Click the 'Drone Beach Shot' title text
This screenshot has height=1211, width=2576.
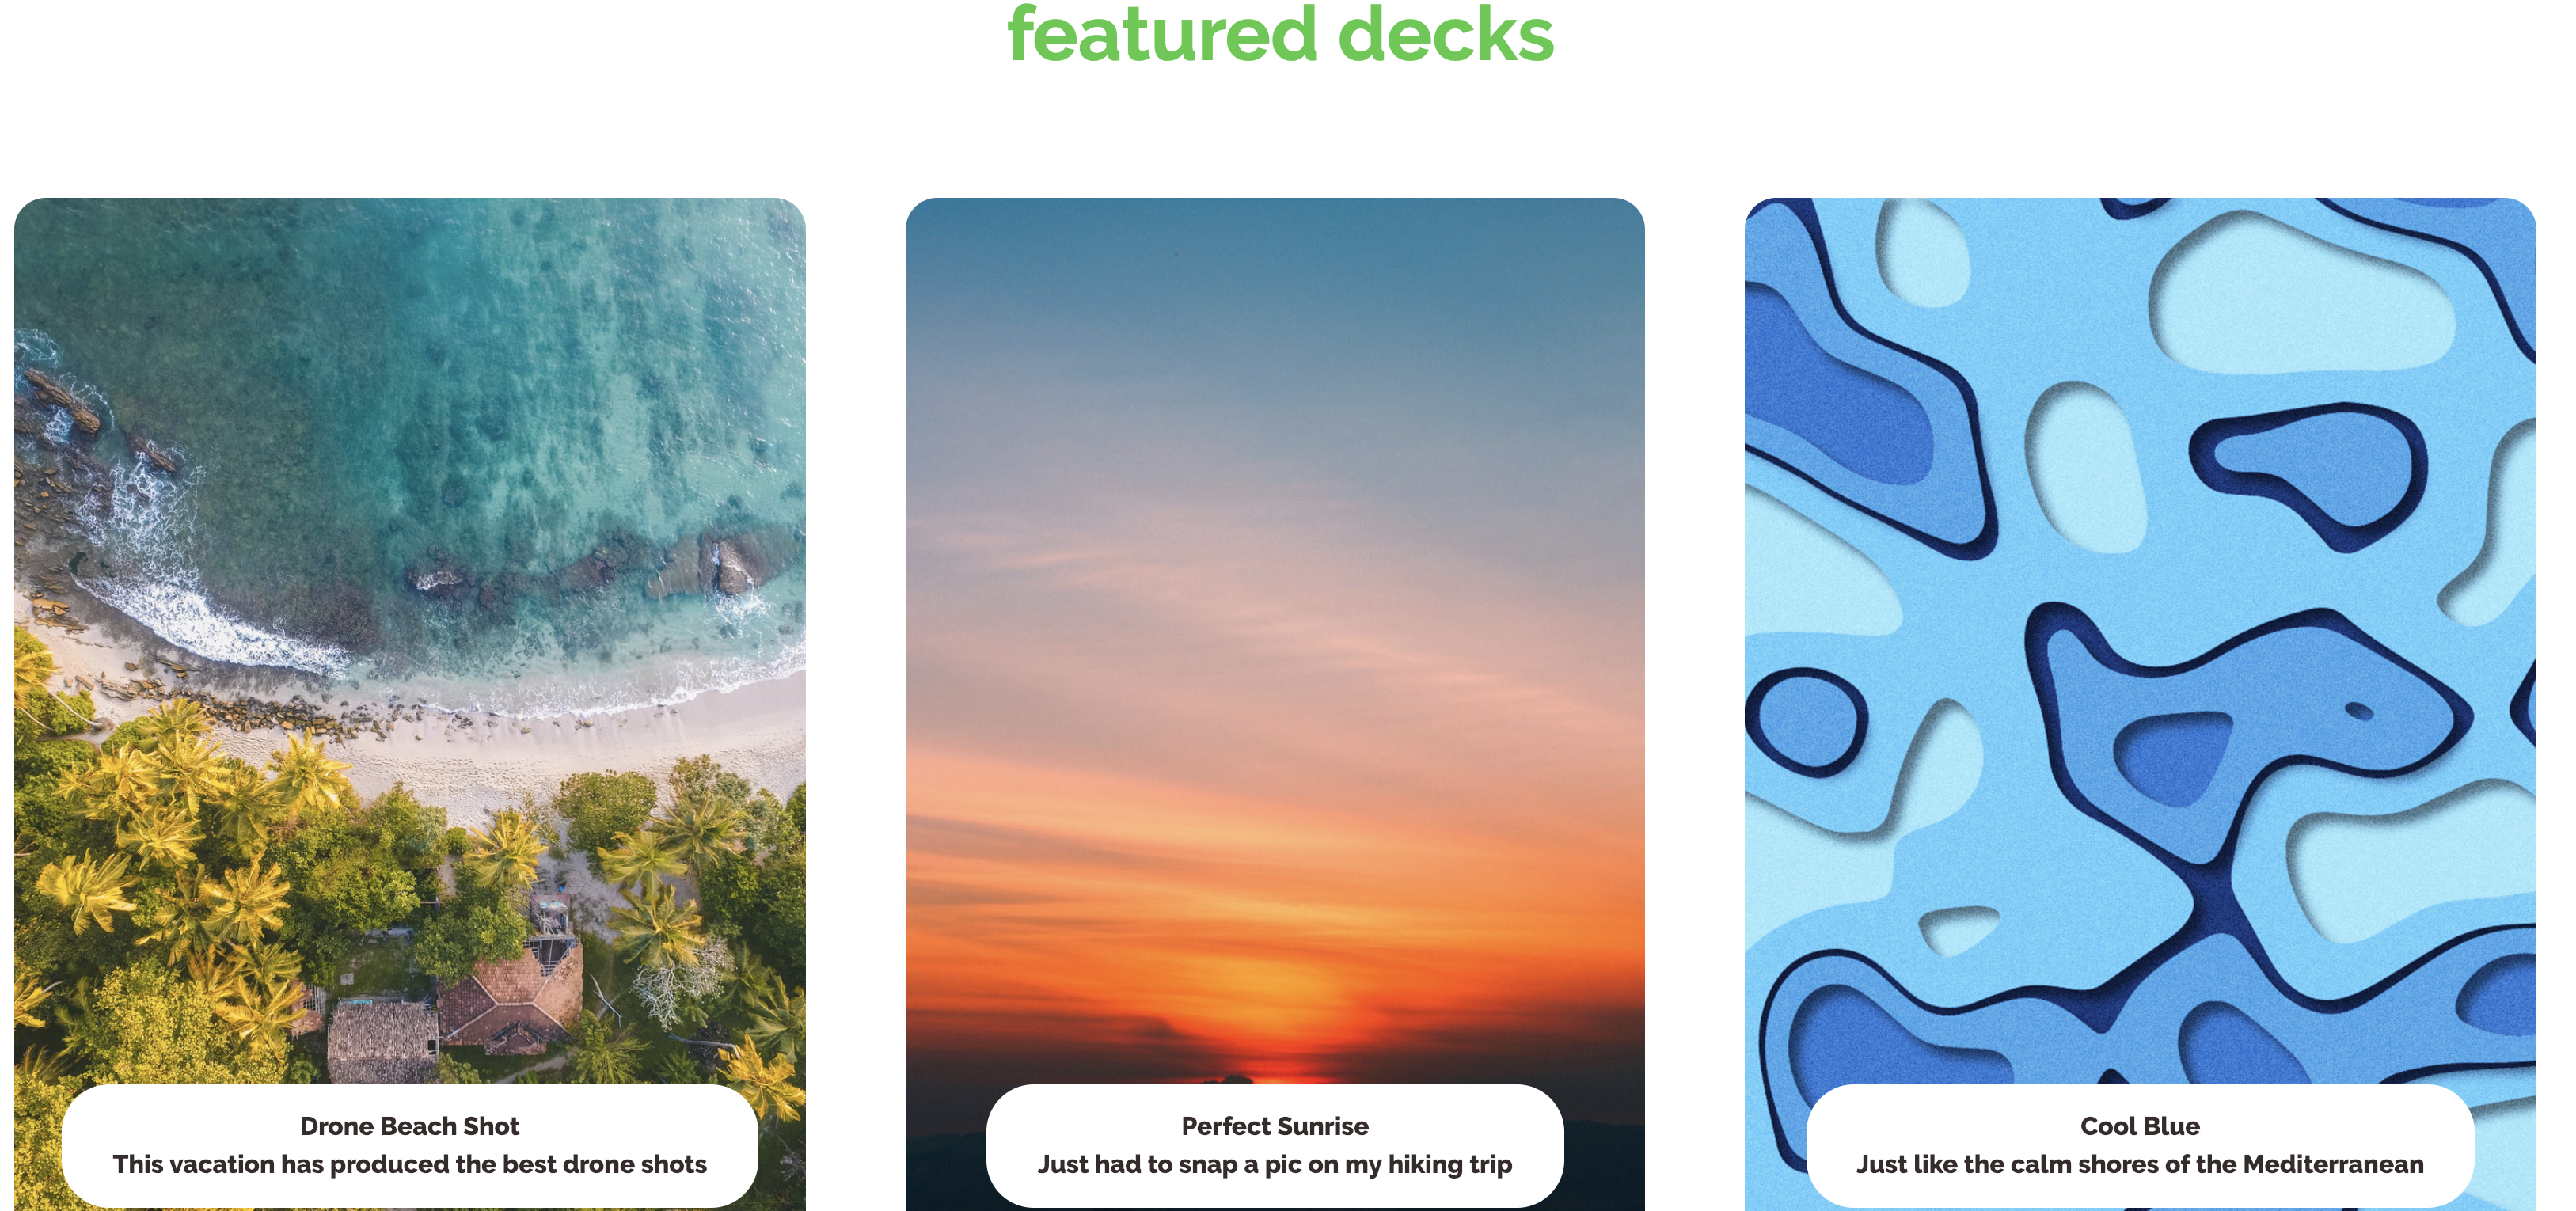click(409, 1126)
